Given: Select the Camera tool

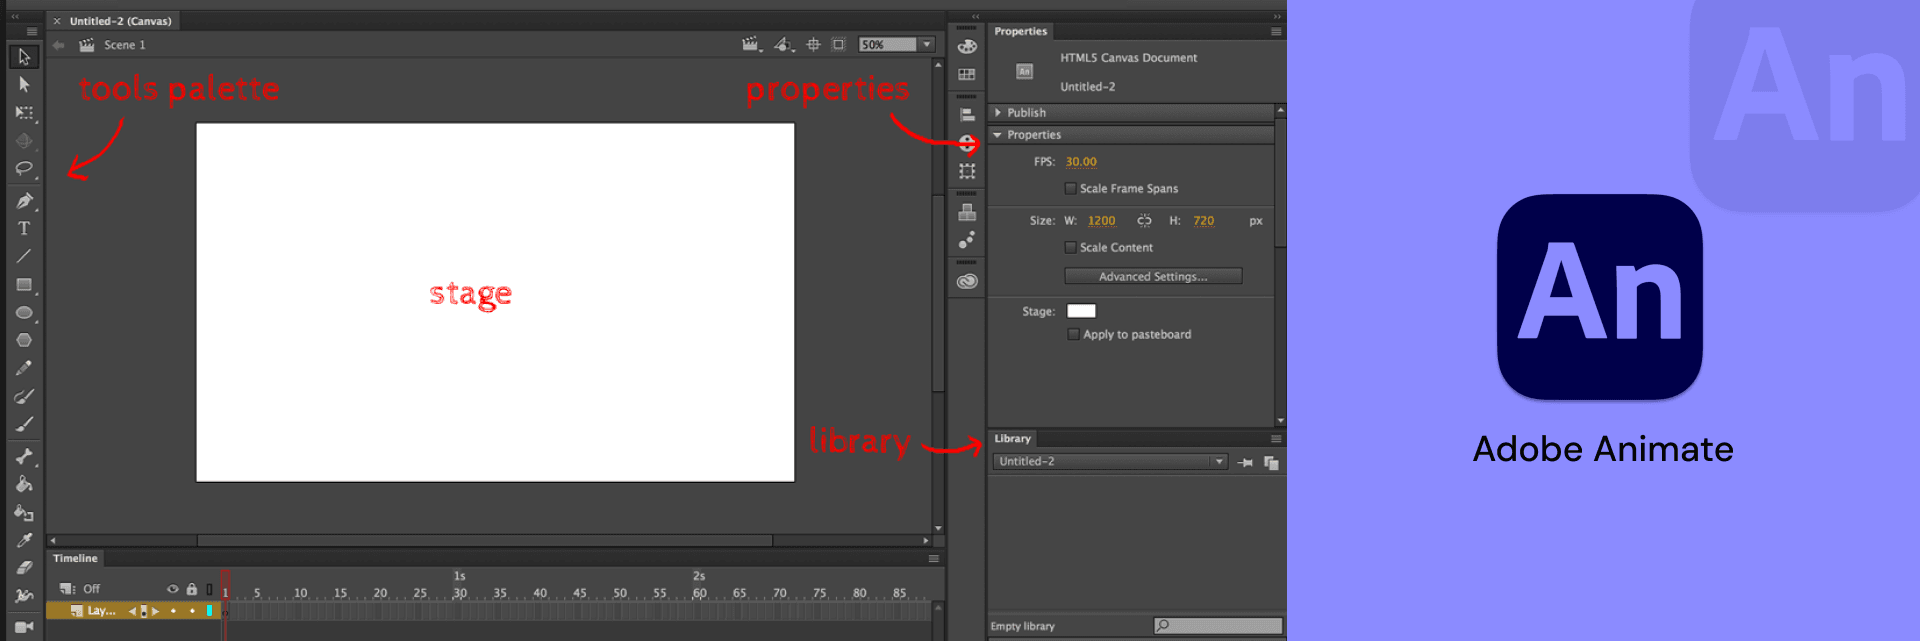Looking at the screenshot, I should pos(24,627).
